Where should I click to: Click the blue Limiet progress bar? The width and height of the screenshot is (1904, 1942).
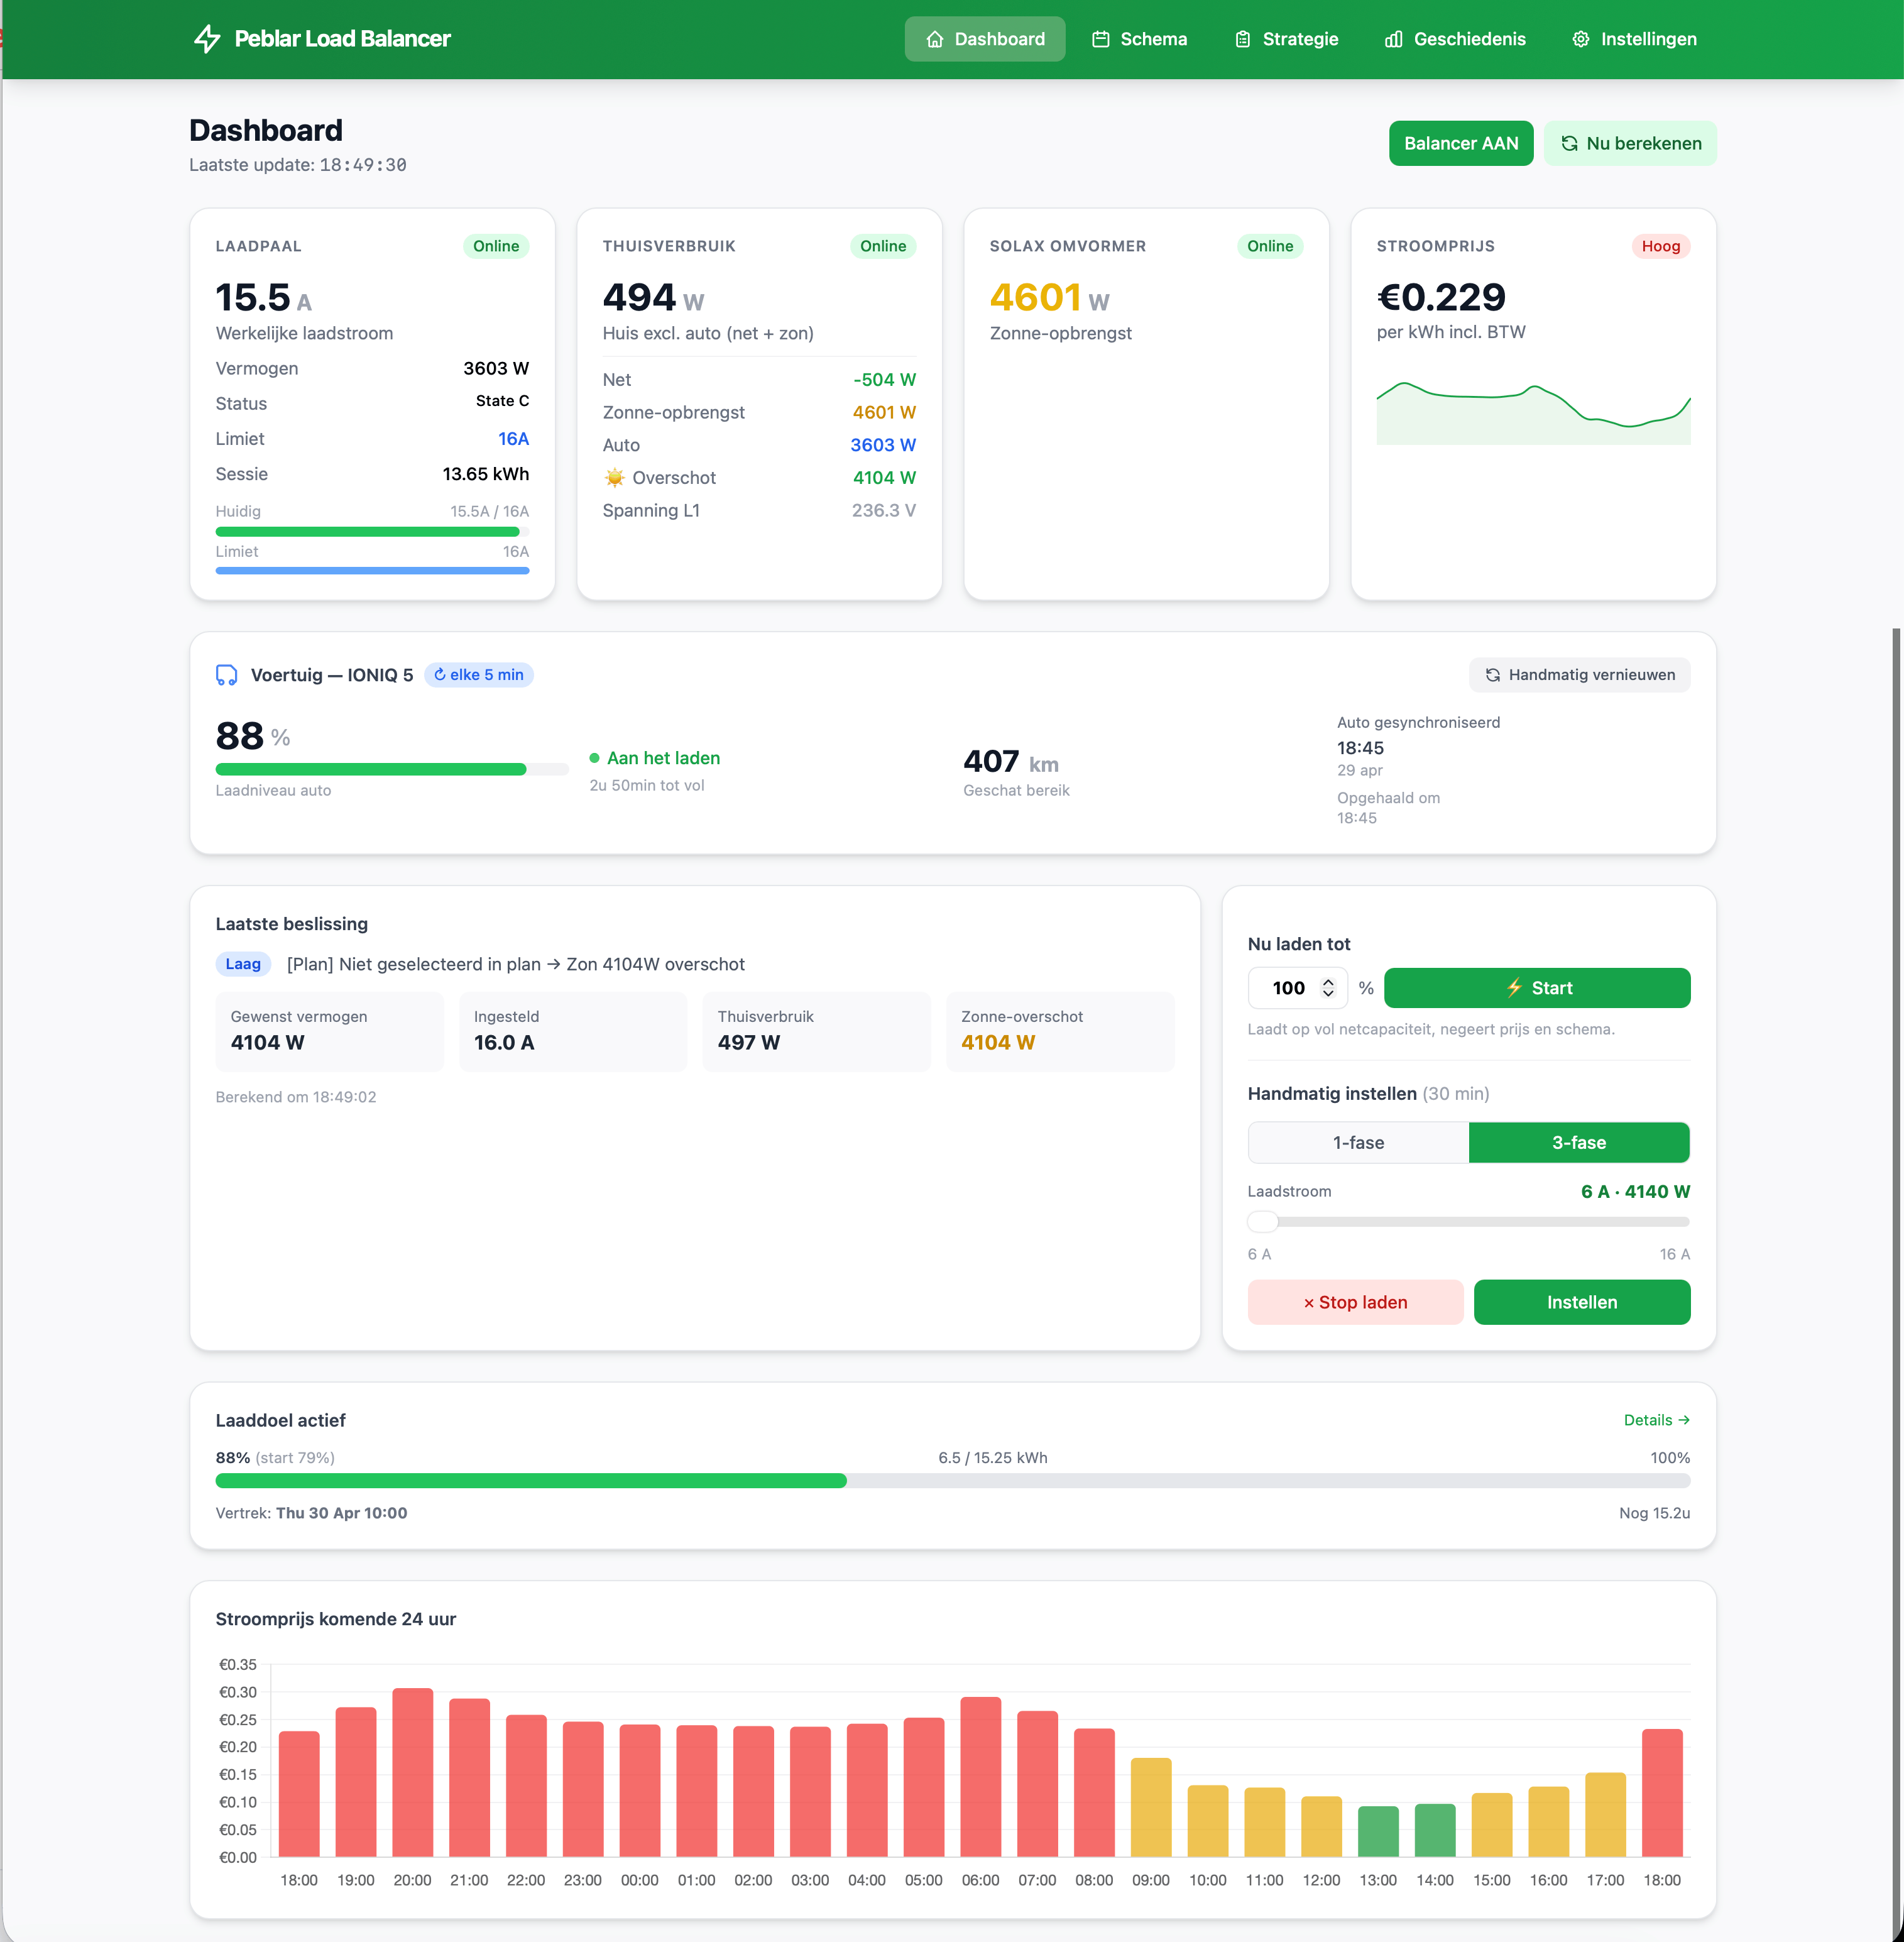372,571
